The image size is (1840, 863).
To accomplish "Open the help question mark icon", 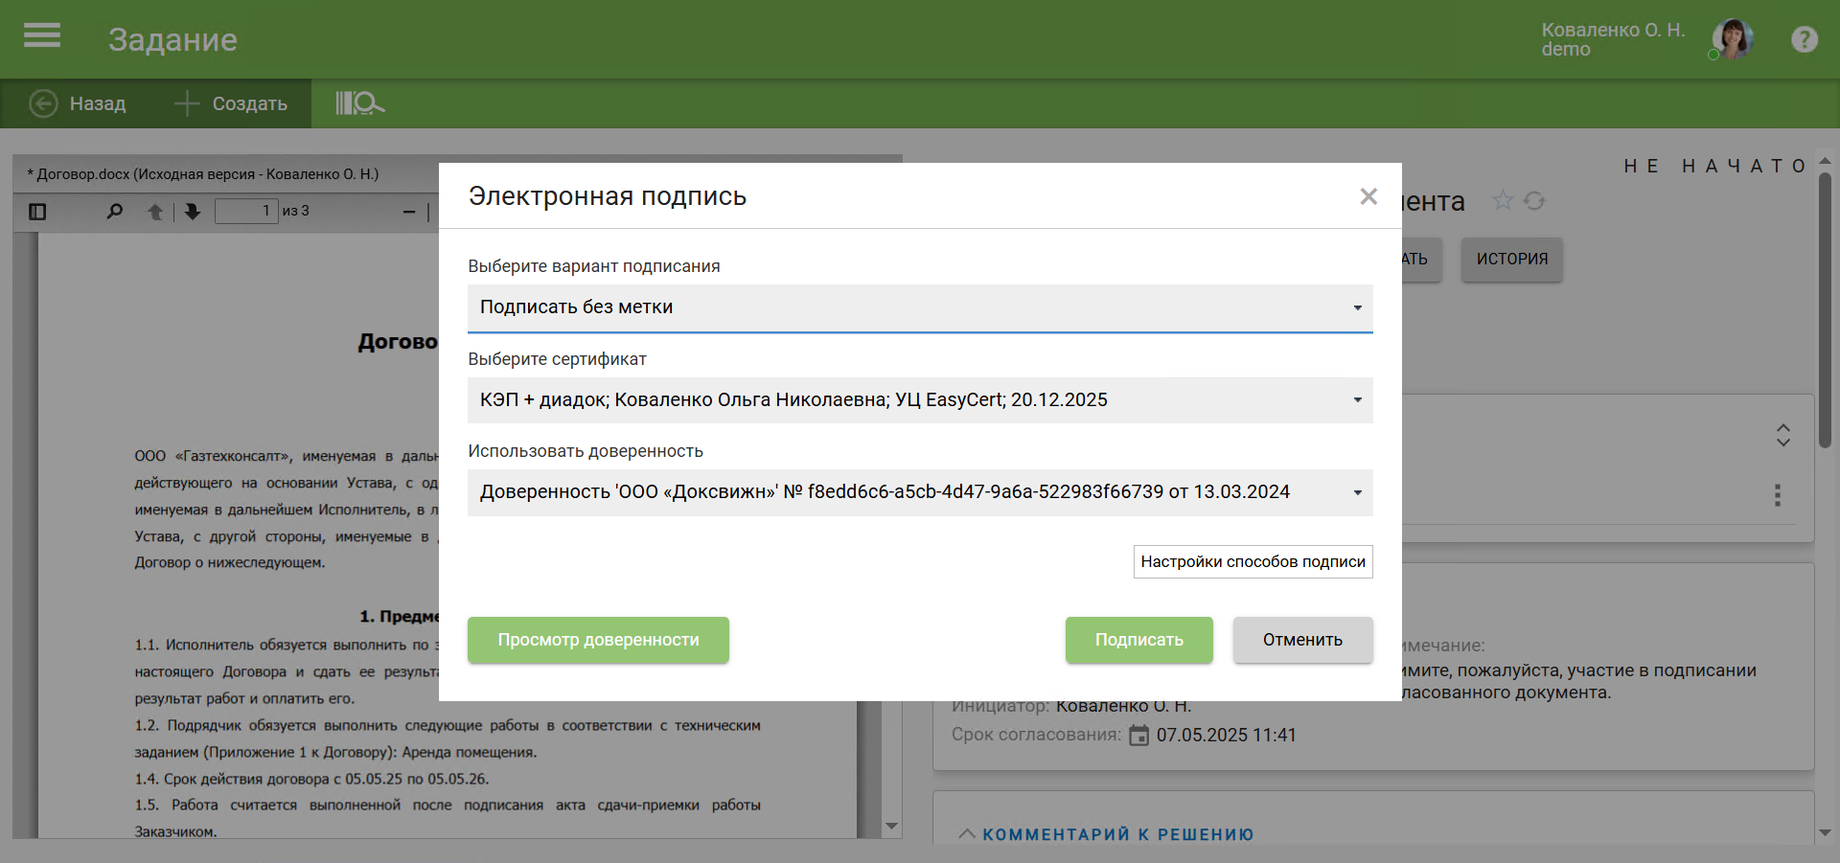I will [1804, 39].
